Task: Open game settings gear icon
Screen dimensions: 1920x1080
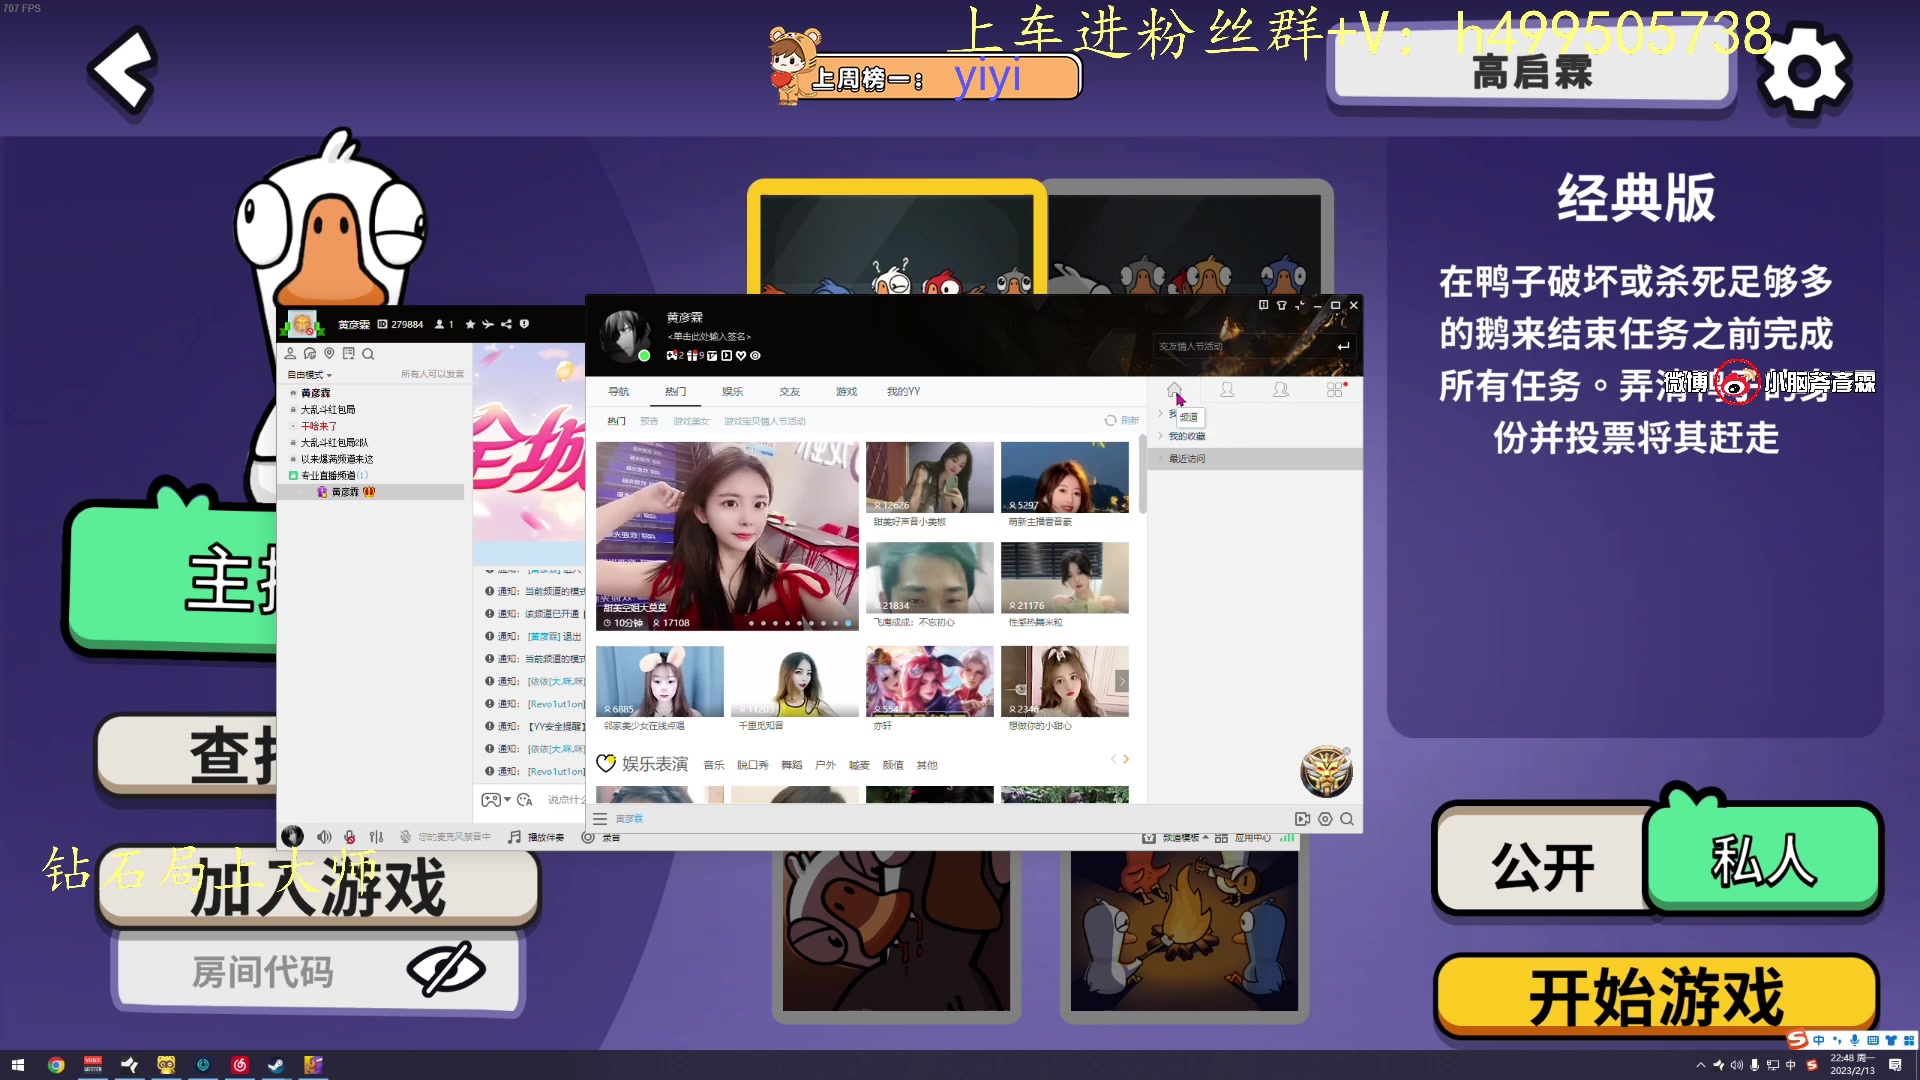Action: (1804, 71)
